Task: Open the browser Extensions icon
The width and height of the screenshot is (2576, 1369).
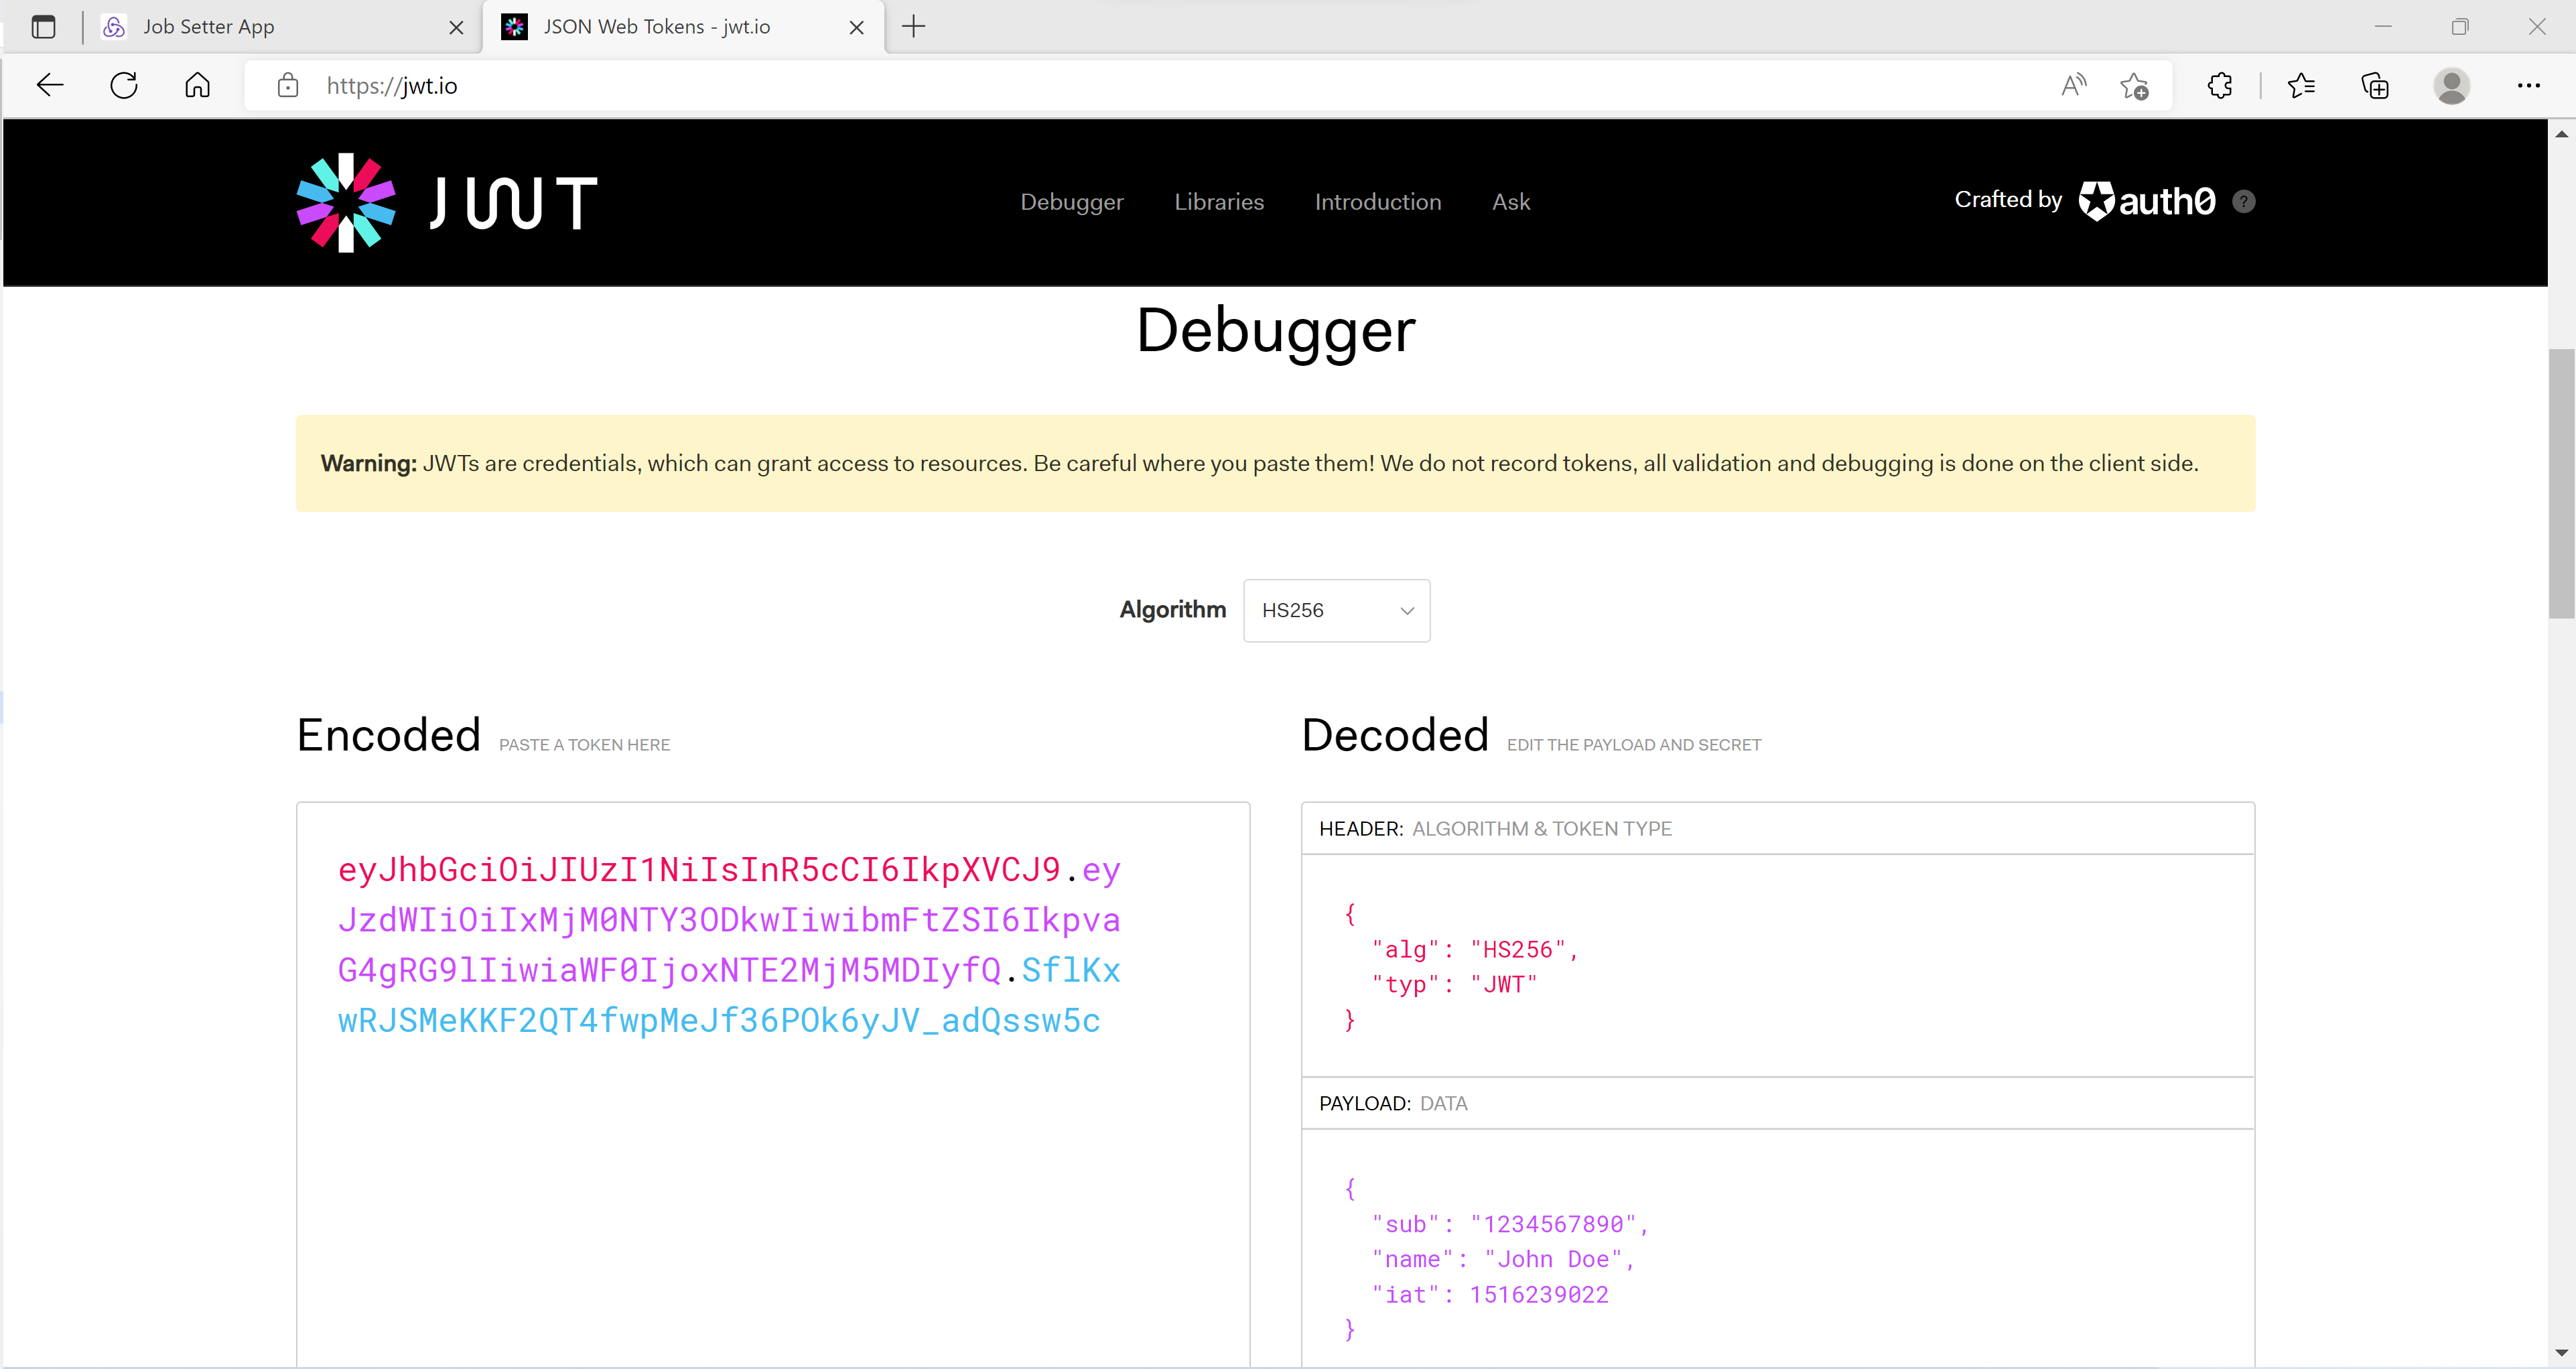Action: [2220, 85]
